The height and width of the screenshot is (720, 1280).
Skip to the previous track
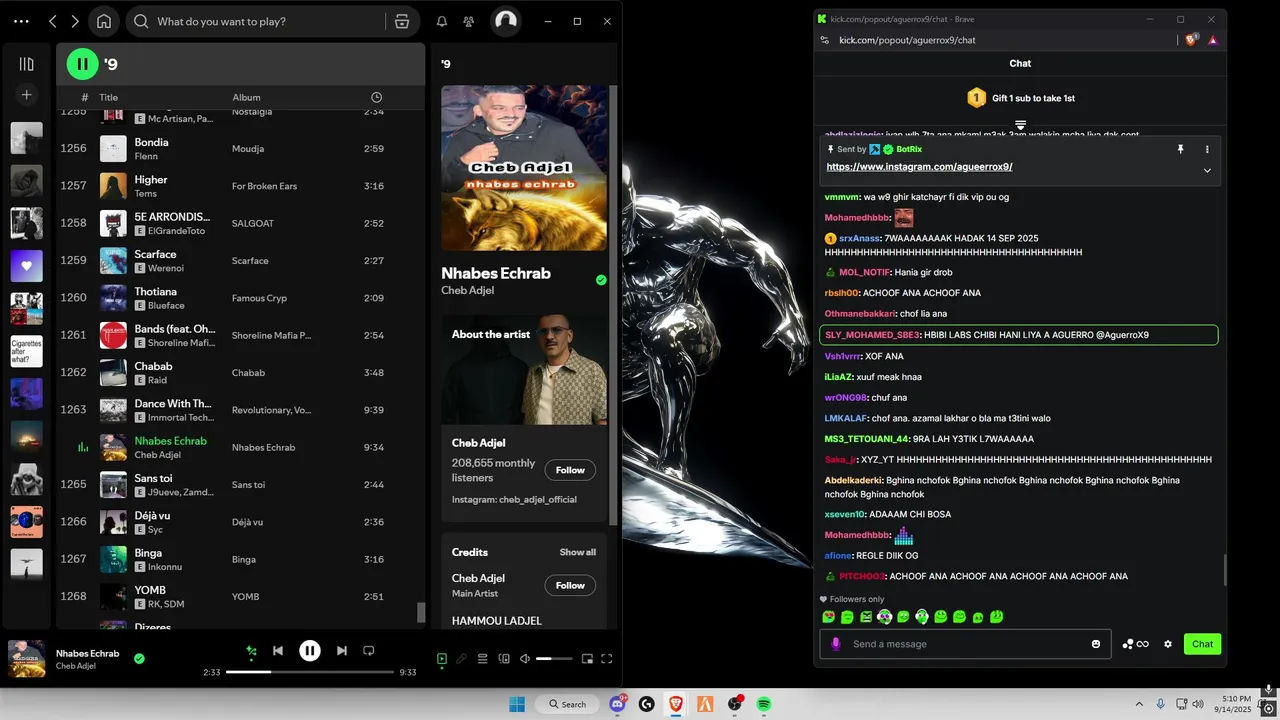coord(278,651)
